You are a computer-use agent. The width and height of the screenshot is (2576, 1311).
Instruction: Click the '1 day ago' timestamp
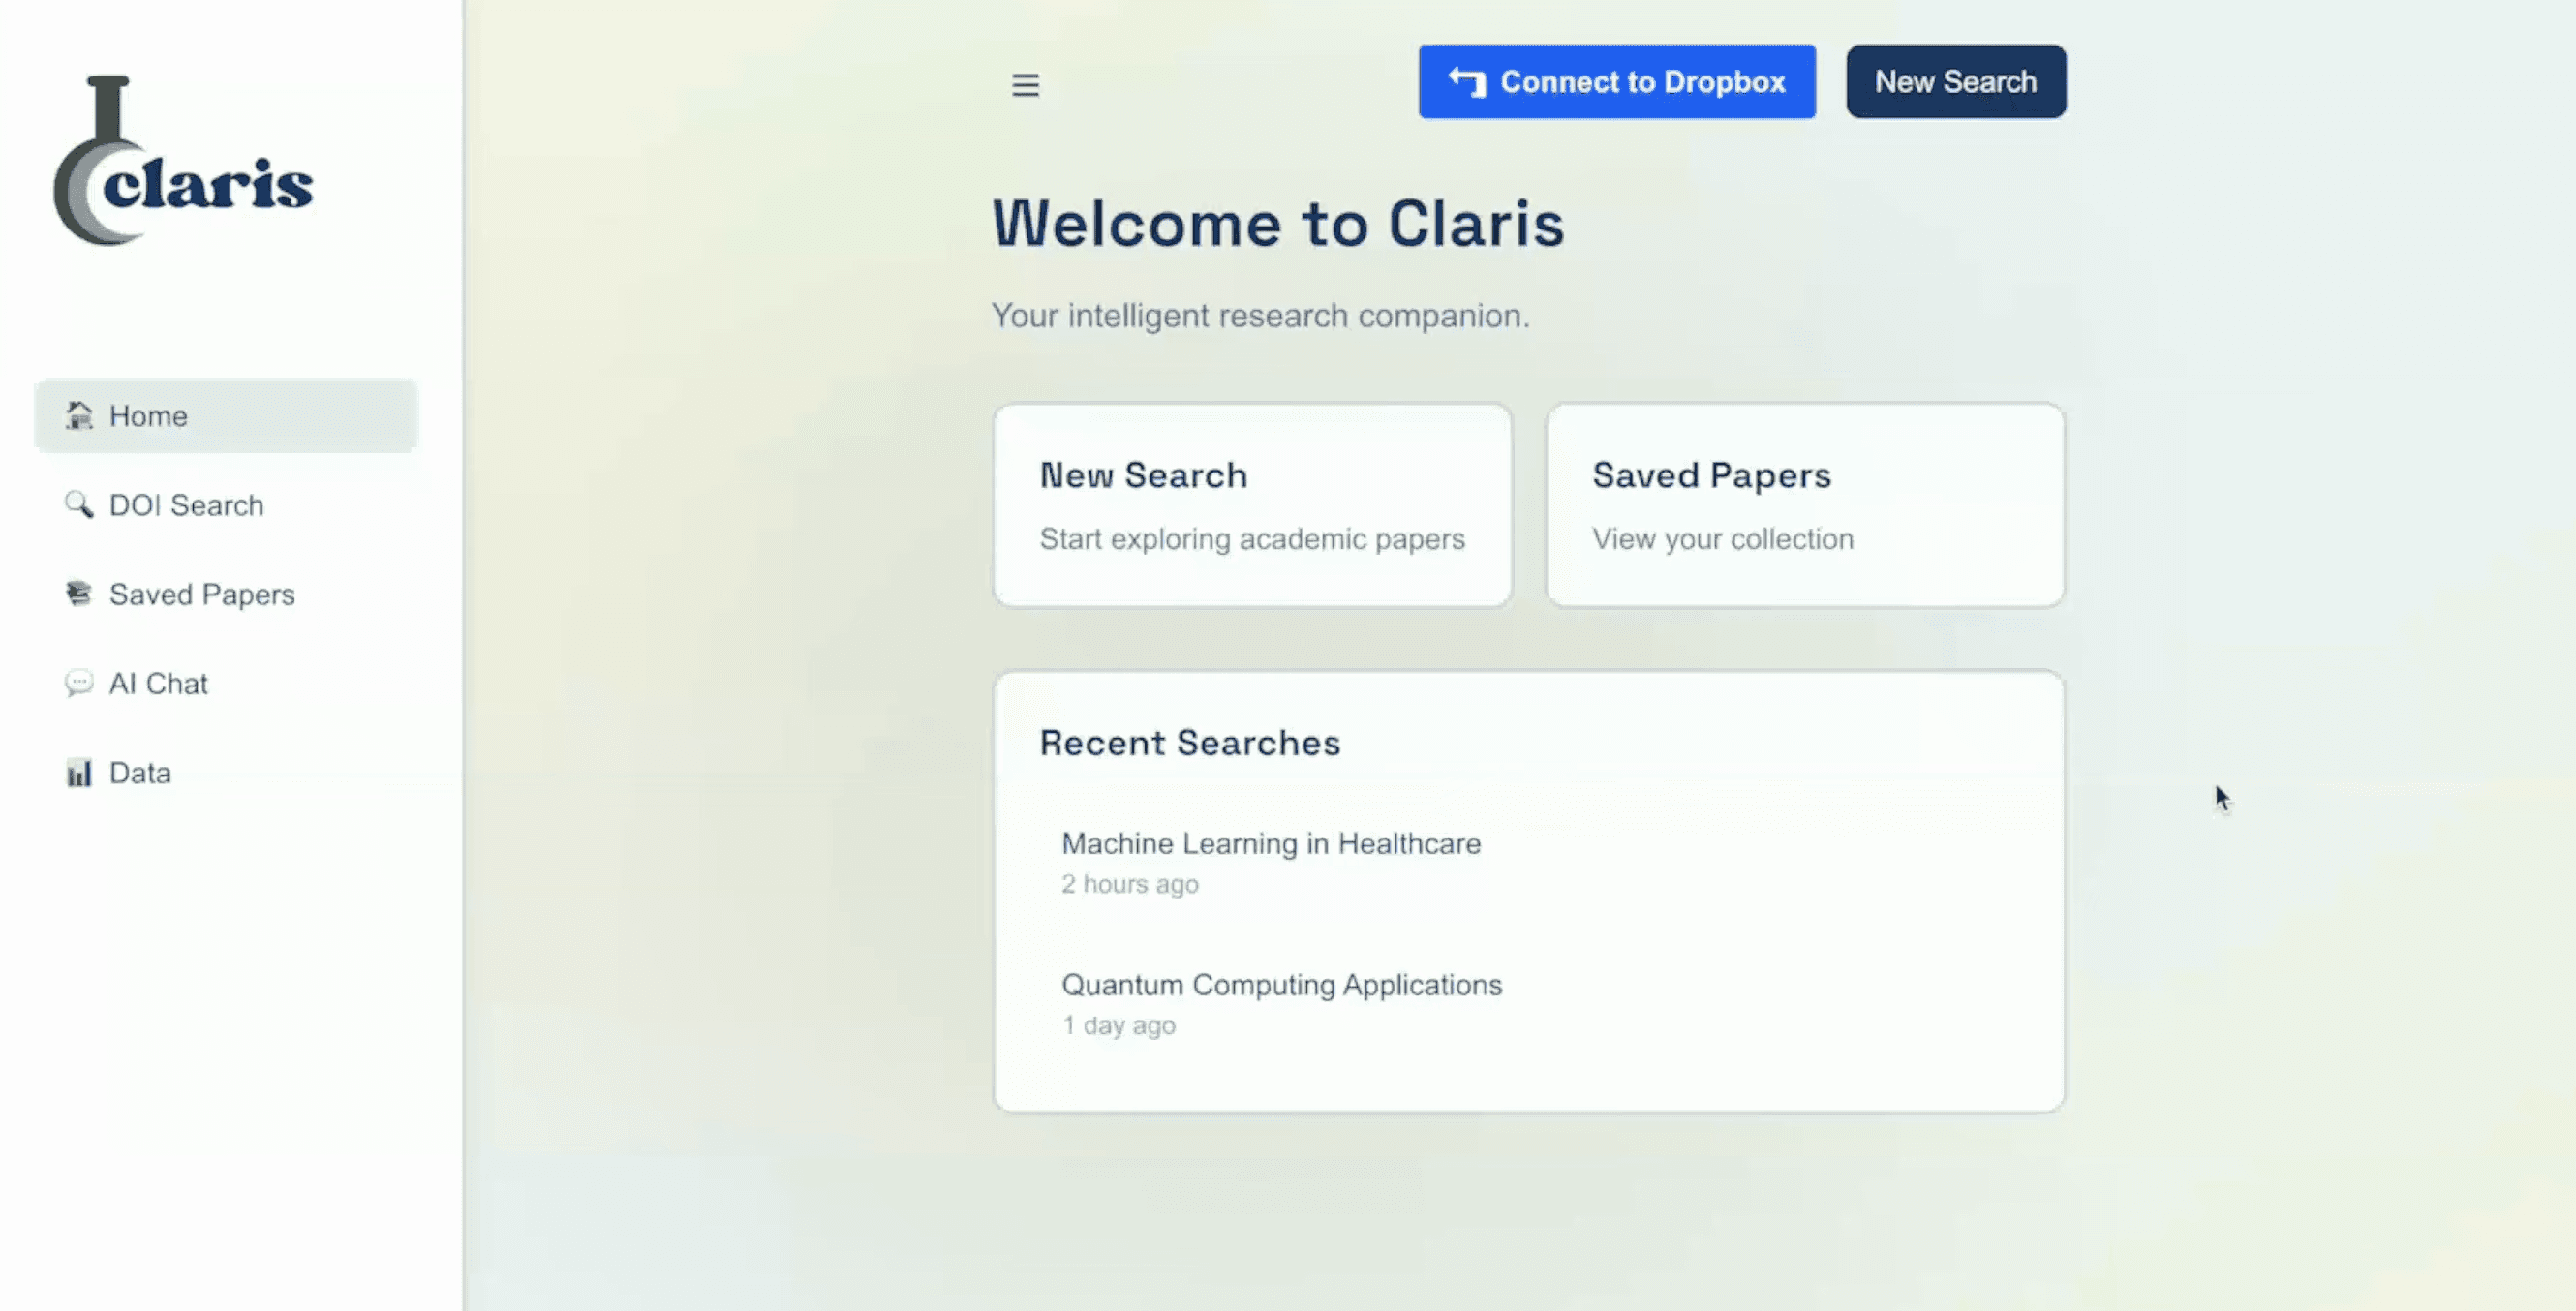click(1119, 1025)
